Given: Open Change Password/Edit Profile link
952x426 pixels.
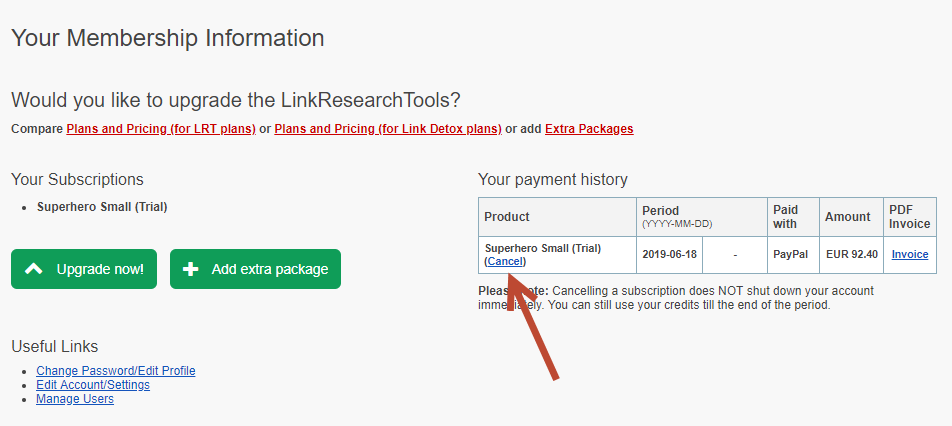Looking at the screenshot, I should 116,371.
